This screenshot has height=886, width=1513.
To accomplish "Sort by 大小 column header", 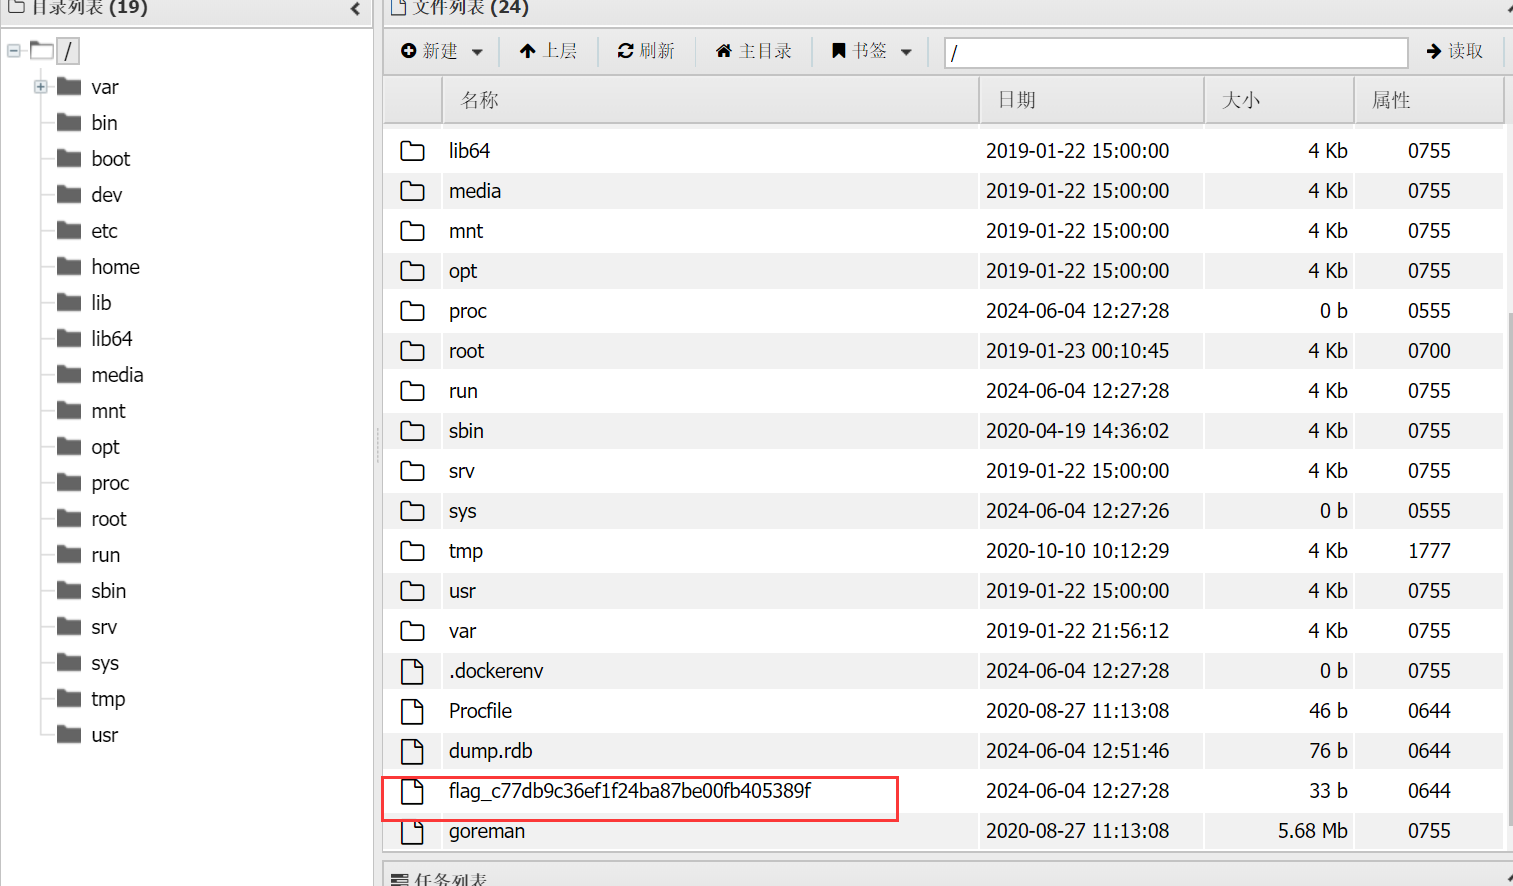I will 1240,100.
